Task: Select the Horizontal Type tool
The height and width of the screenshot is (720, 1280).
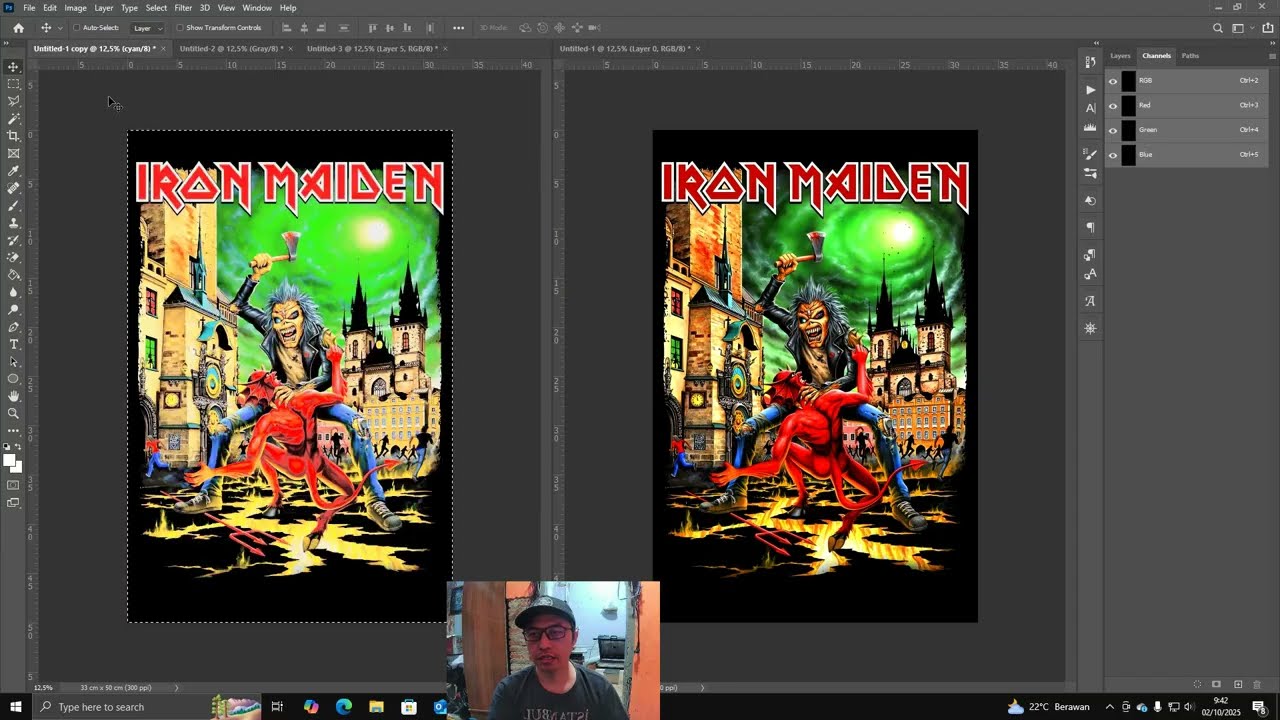Action: 13,344
